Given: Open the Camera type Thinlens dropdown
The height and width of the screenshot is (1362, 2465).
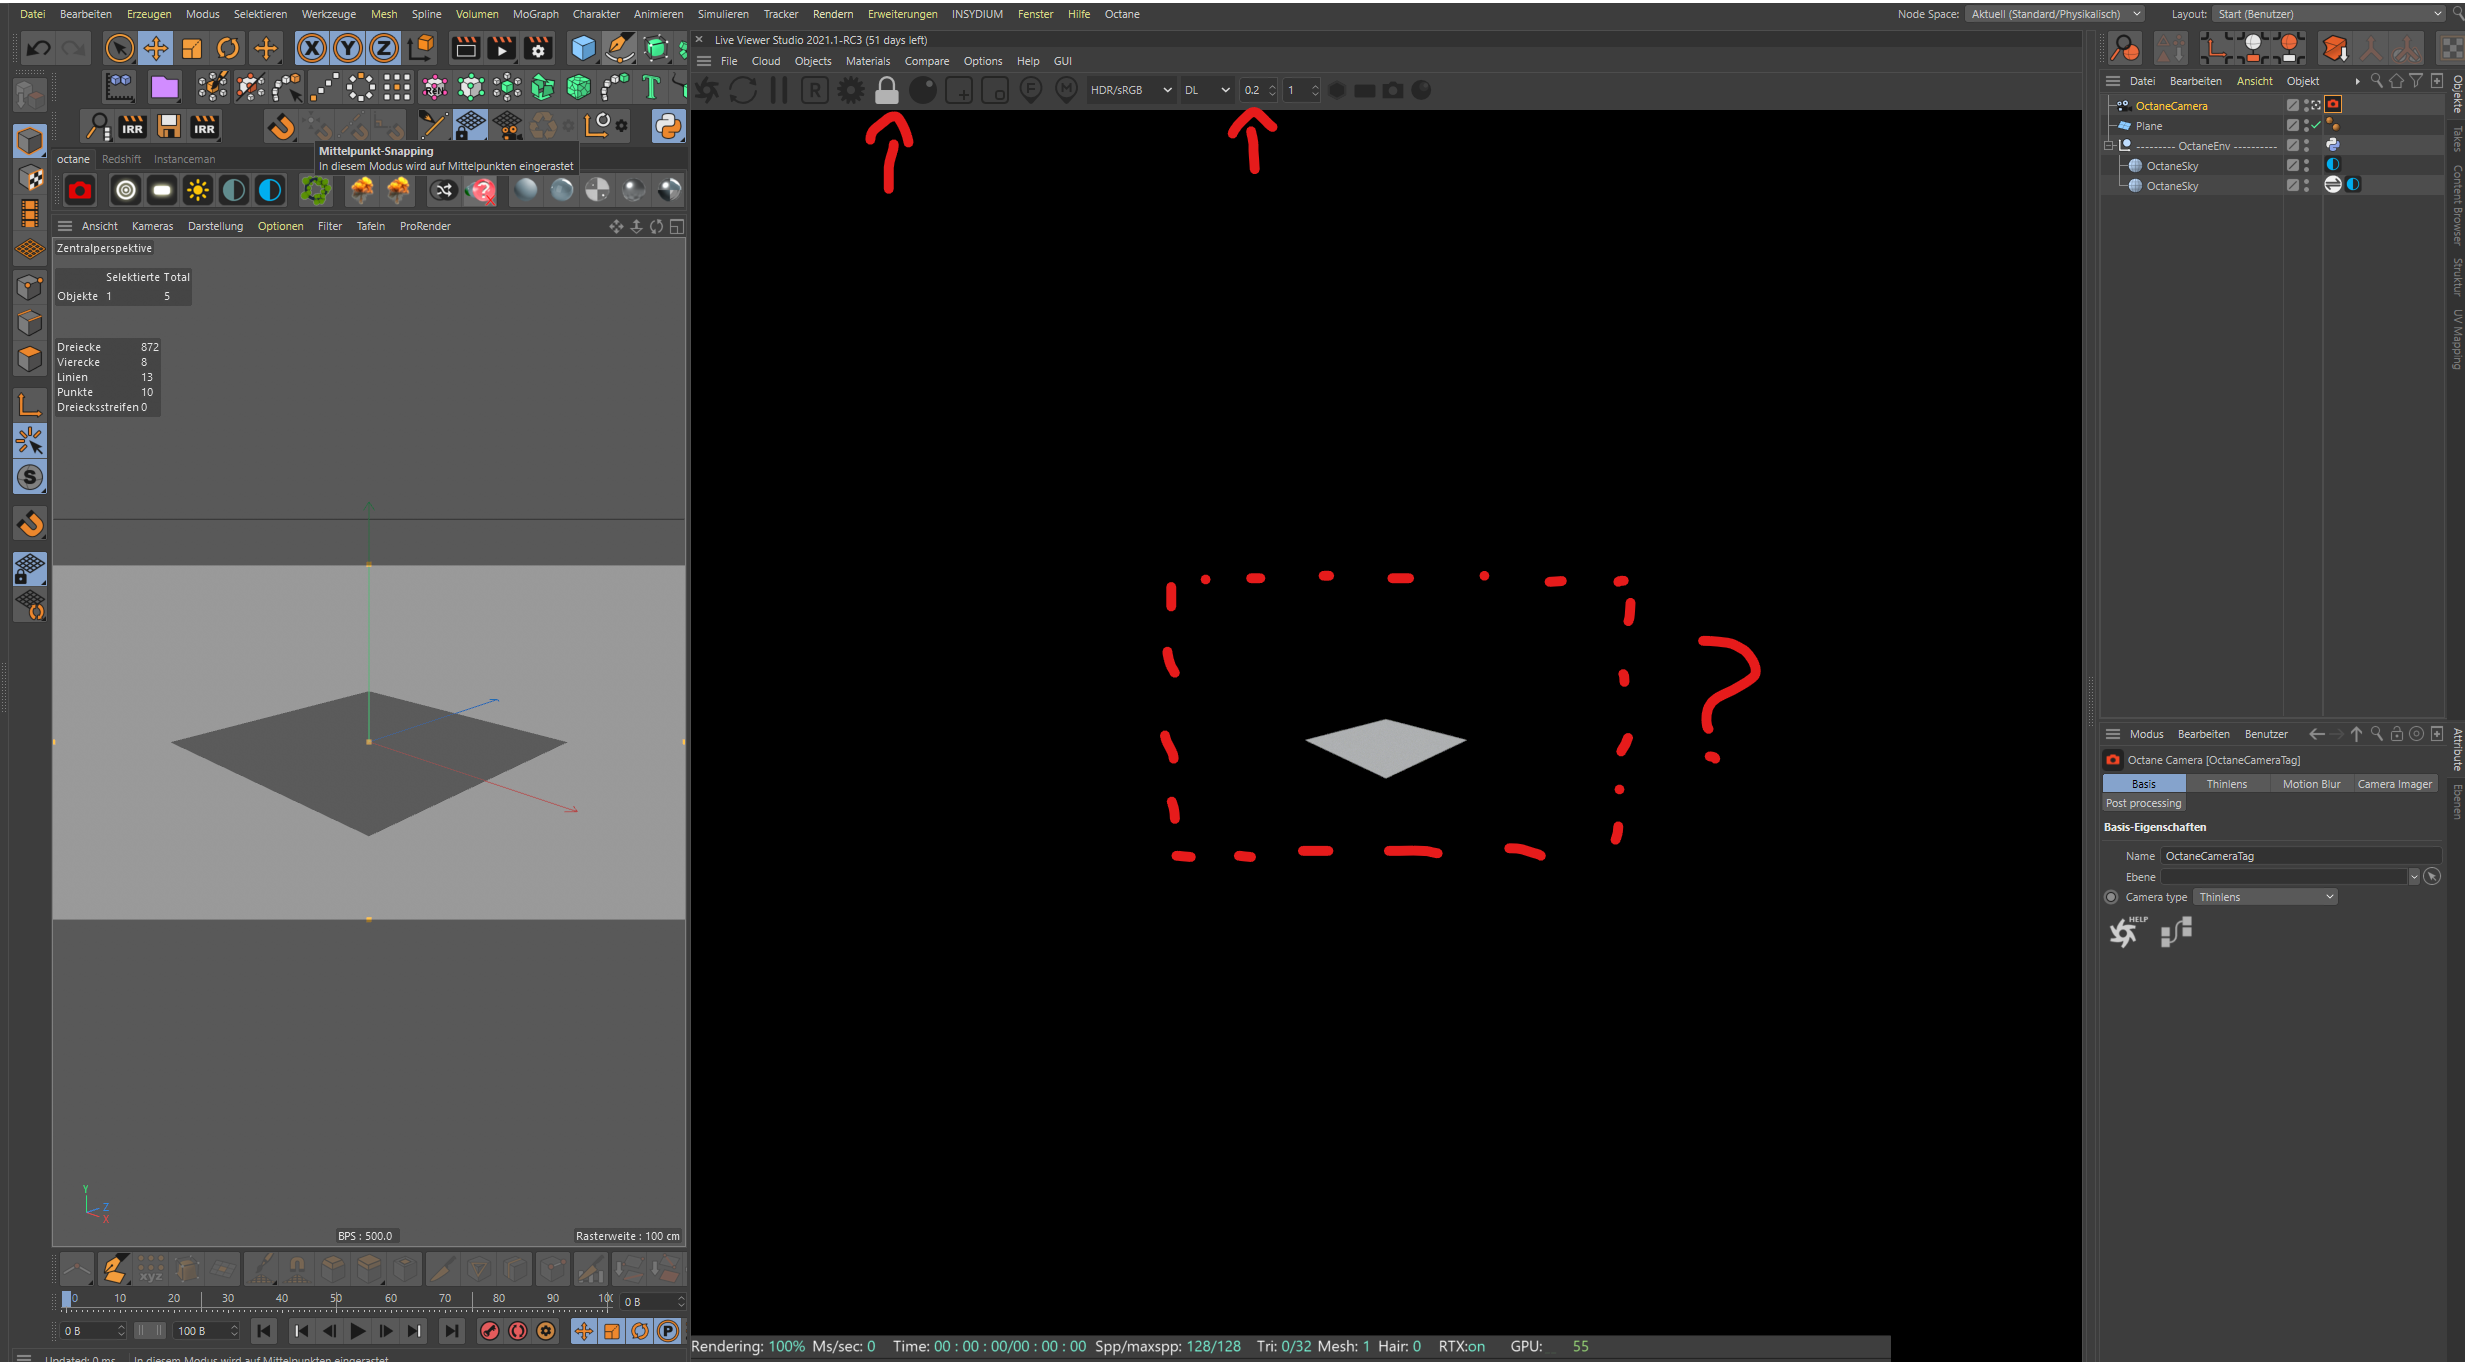Looking at the screenshot, I should coord(2266,897).
